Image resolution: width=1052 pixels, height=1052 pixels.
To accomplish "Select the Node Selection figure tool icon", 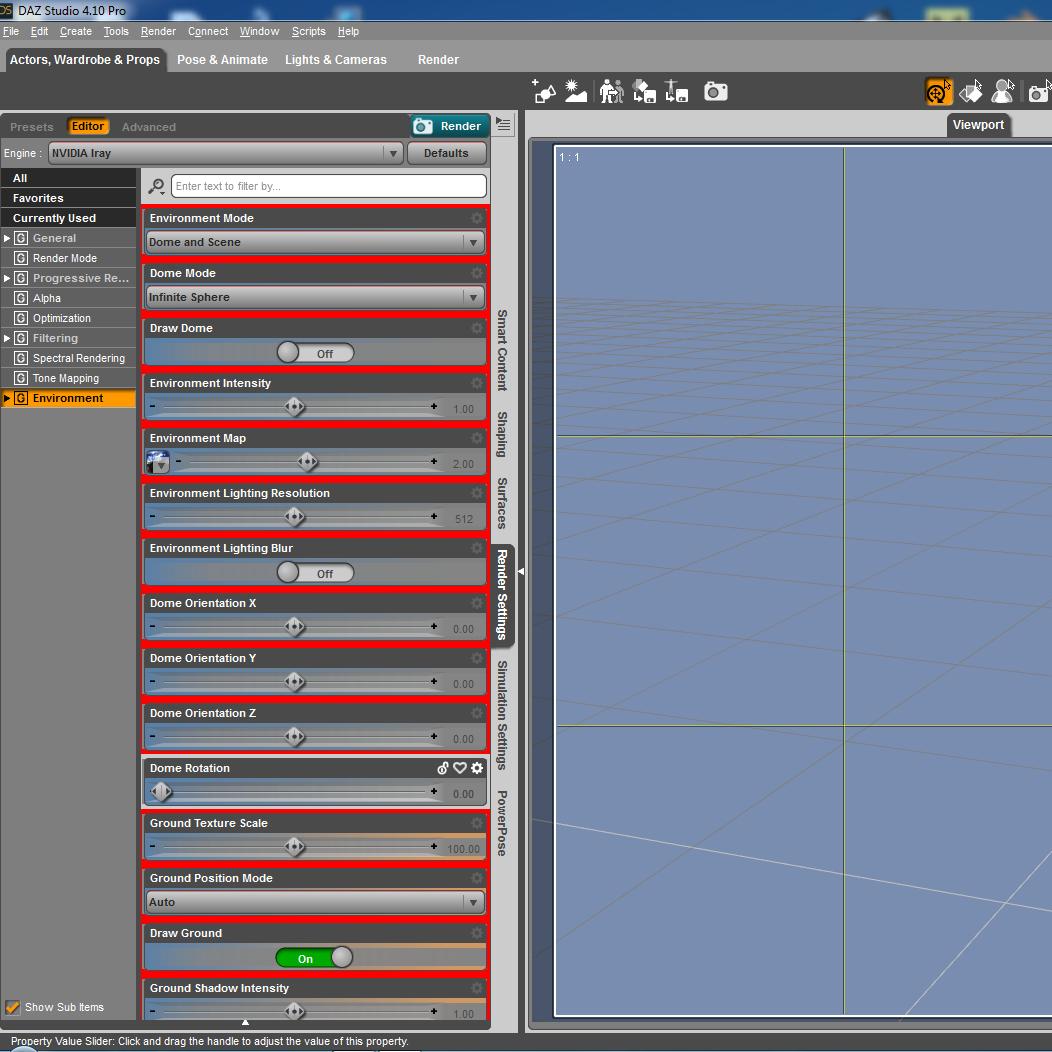I will click(1003, 92).
